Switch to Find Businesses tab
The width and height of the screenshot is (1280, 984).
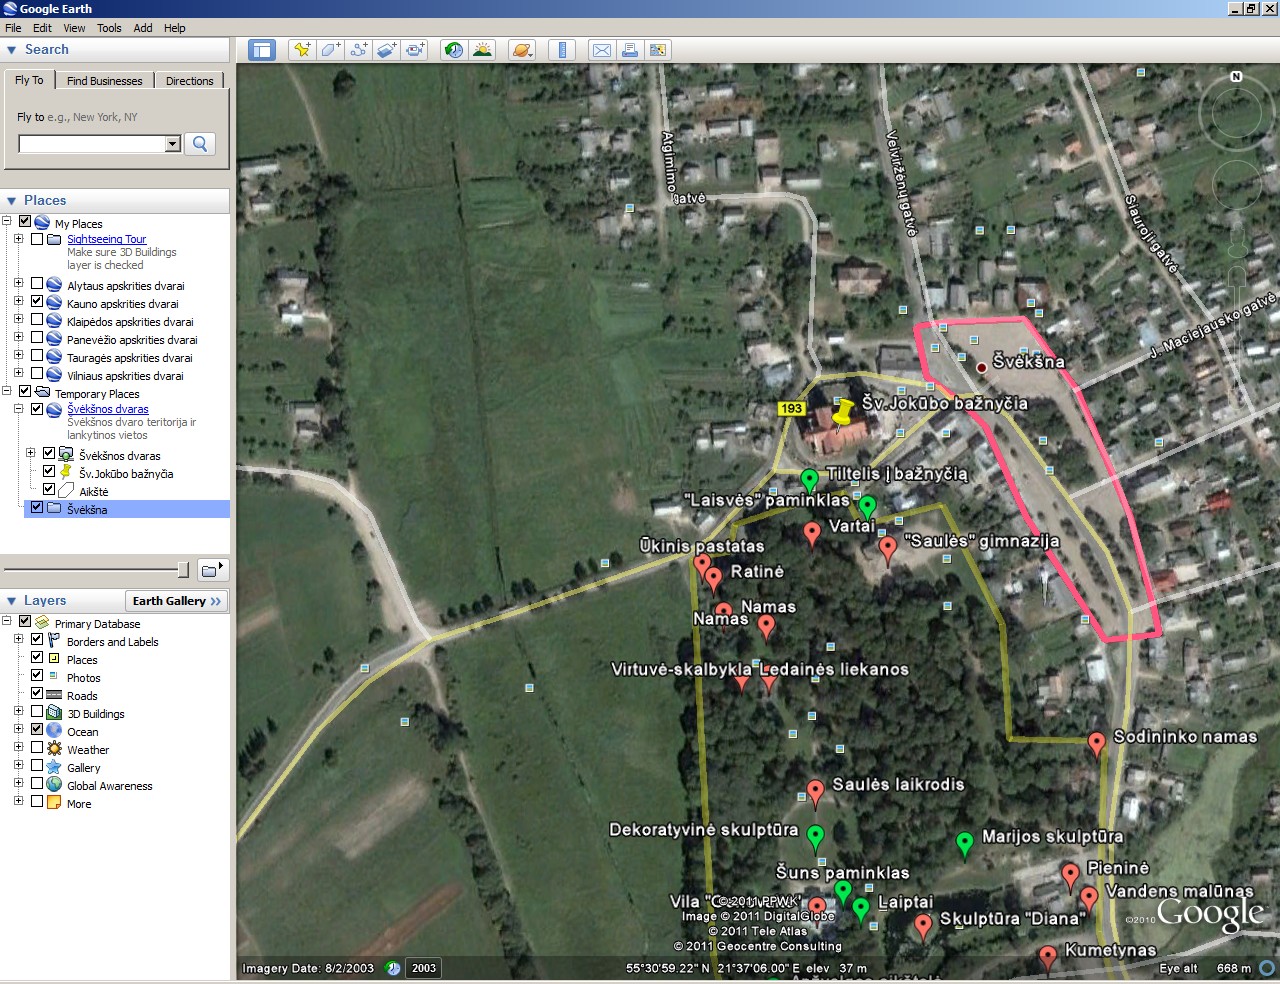104,81
